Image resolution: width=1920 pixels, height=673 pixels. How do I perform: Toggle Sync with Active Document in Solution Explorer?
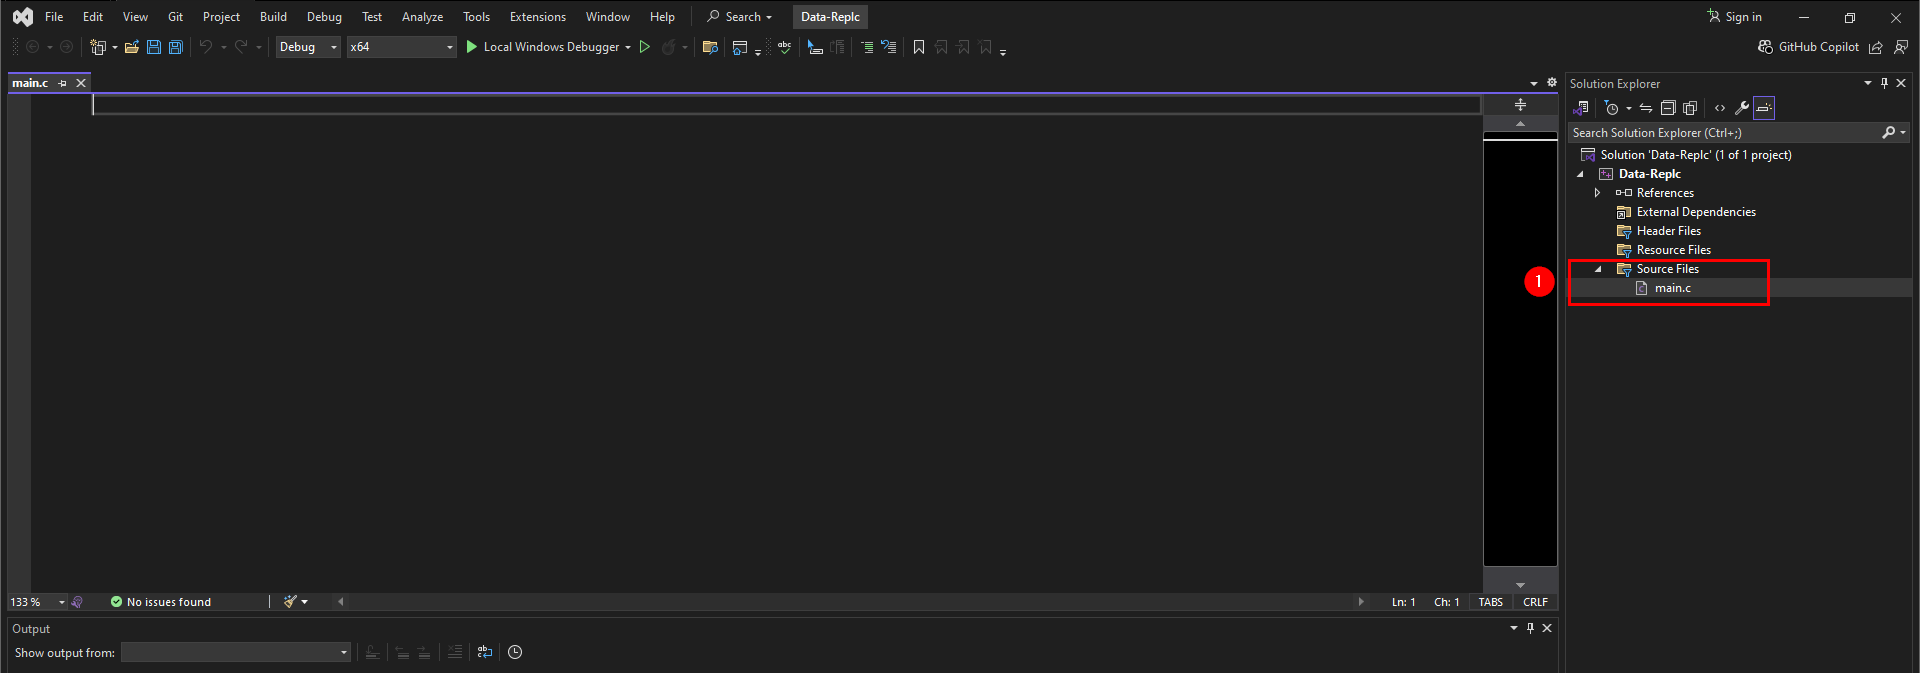(1646, 108)
